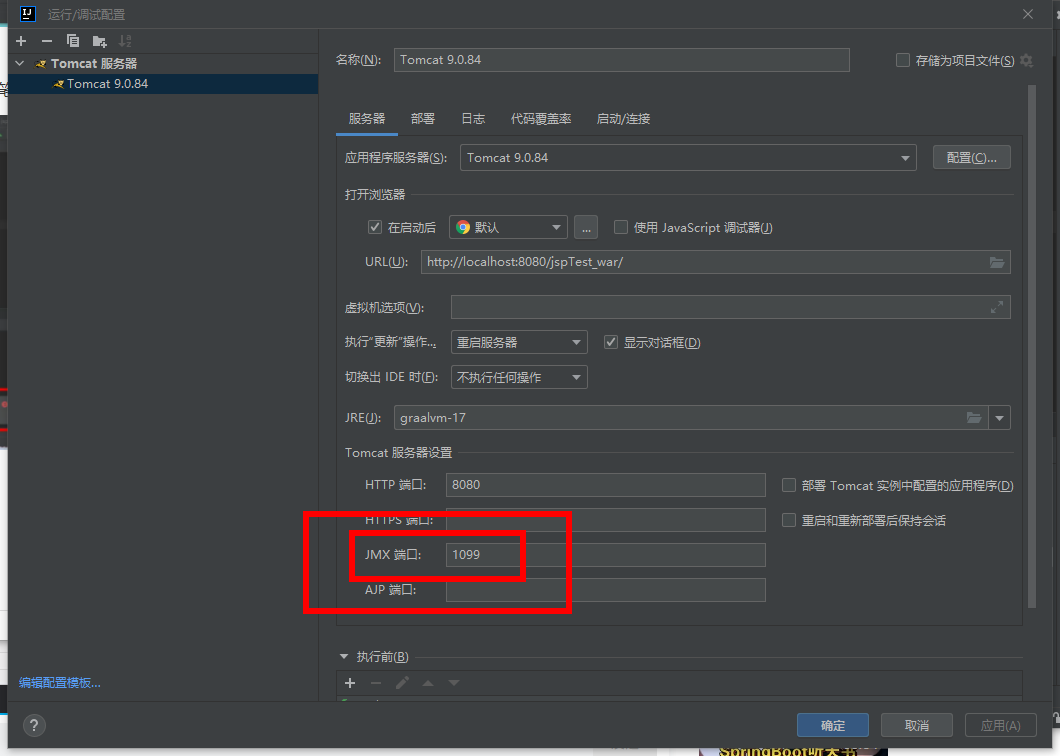
Task: Open the 应用程序服务器 Tomcat 9.0.84 dropdown
Action: (688, 158)
